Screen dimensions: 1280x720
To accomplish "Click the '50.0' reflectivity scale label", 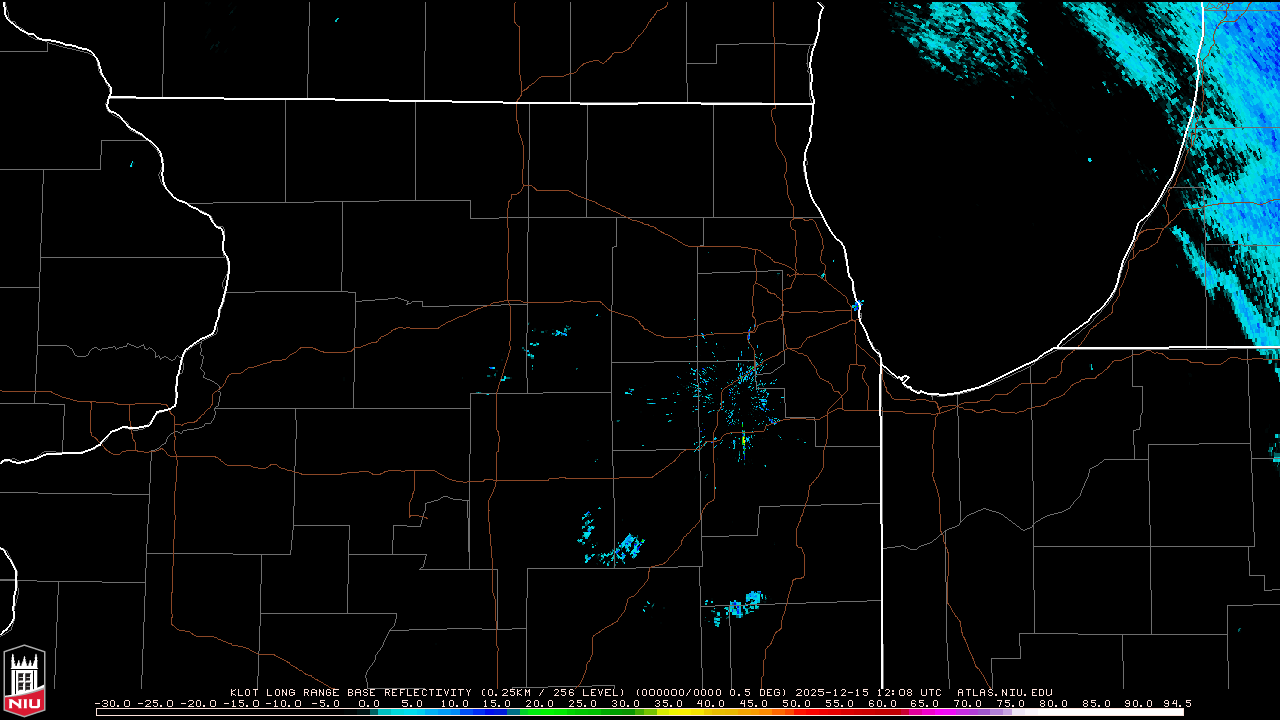I will click(798, 704).
